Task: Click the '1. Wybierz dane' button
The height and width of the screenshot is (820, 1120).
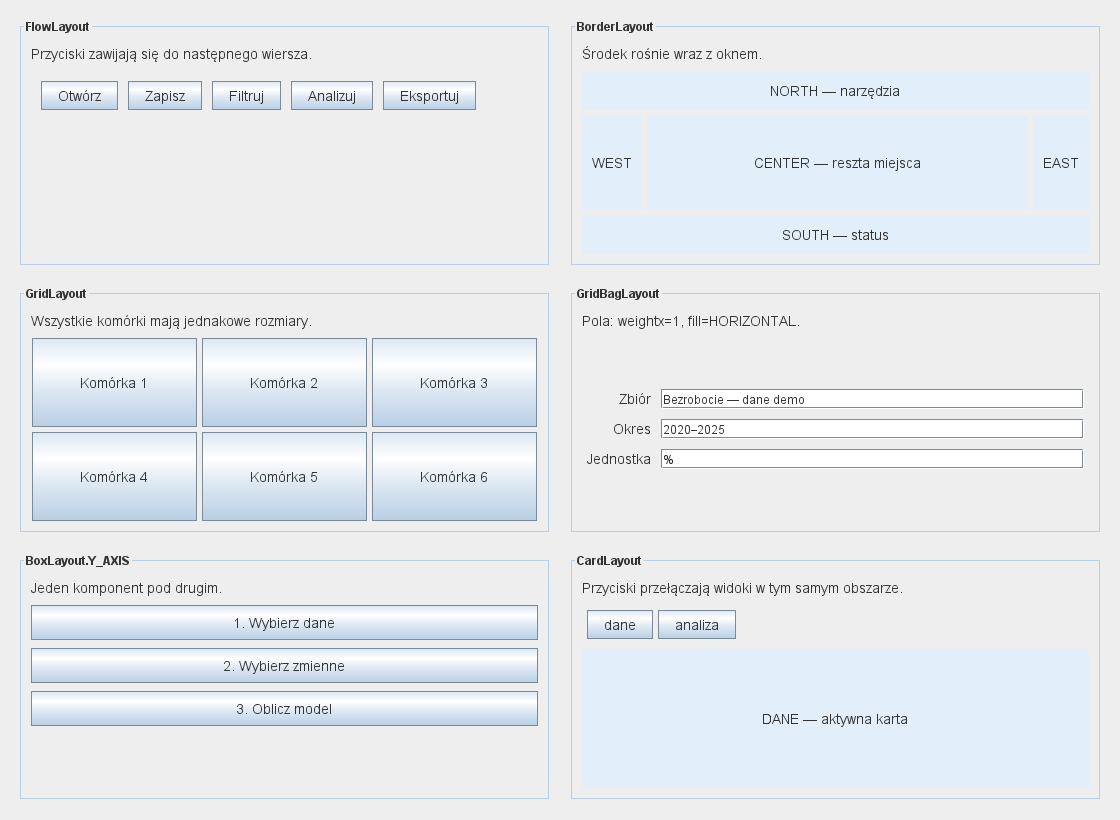Action: (284, 623)
